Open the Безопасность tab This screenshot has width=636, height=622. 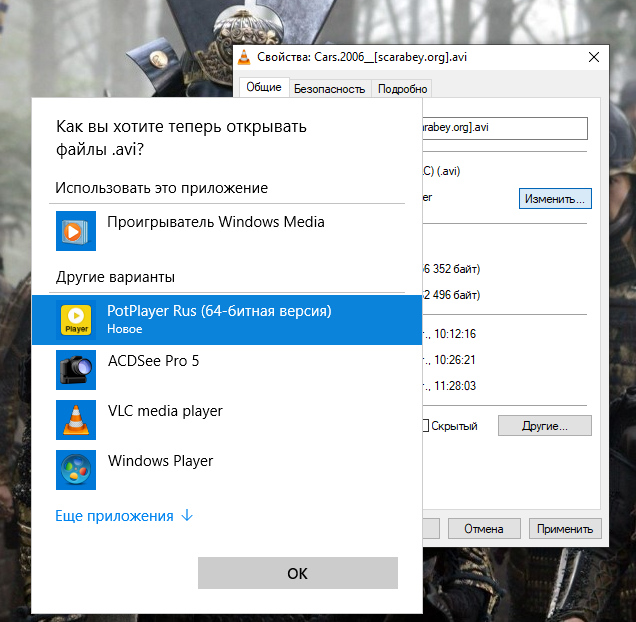coord(329,88)
